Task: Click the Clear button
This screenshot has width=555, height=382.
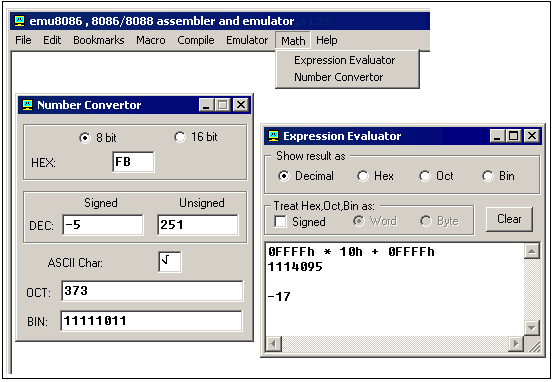Action: point(509,219)
